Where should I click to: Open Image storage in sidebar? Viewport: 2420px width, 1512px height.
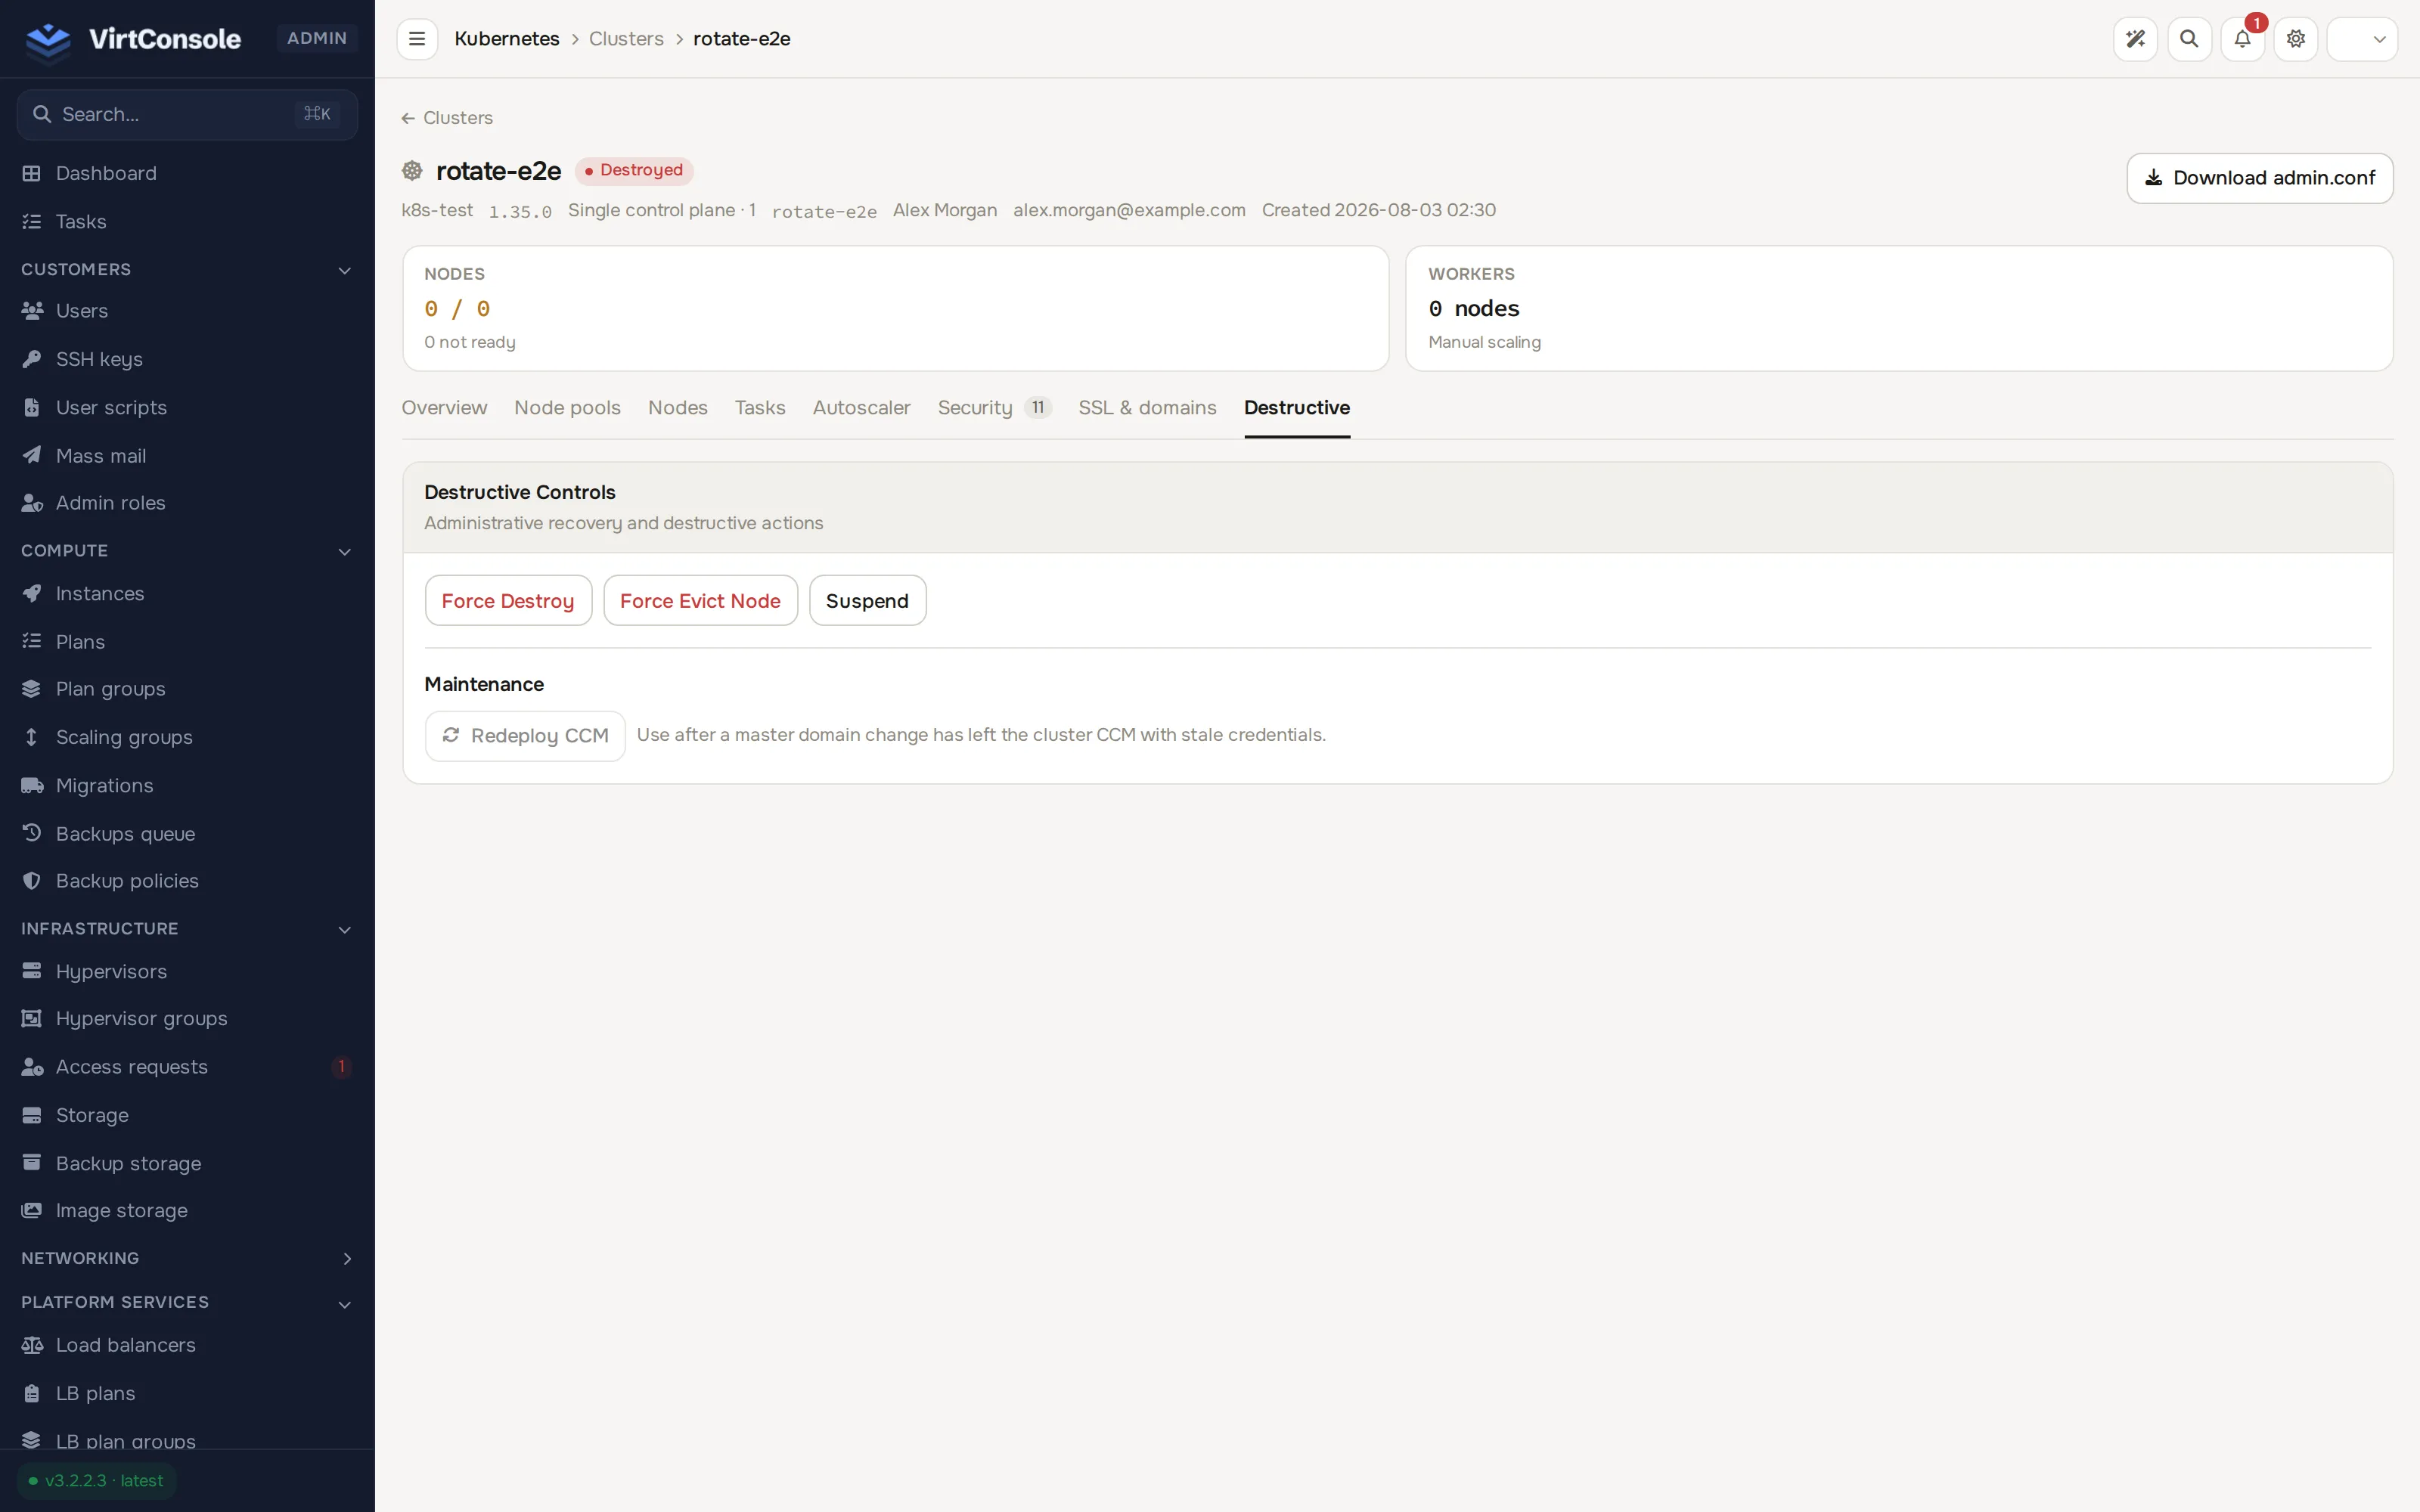click(187, 1211)
